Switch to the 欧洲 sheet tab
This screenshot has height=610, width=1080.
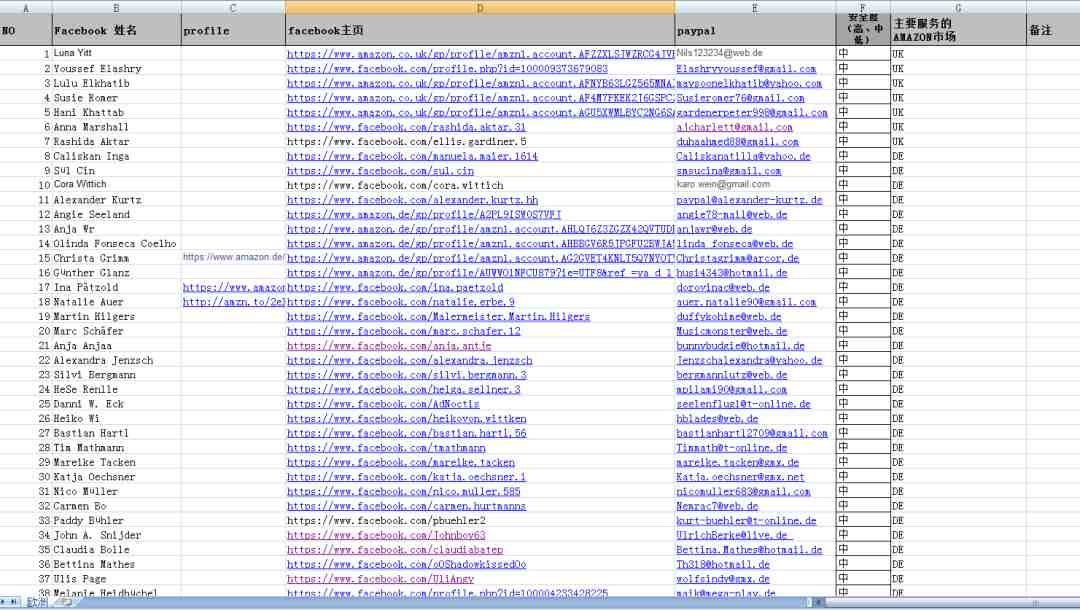pos(37,602)
